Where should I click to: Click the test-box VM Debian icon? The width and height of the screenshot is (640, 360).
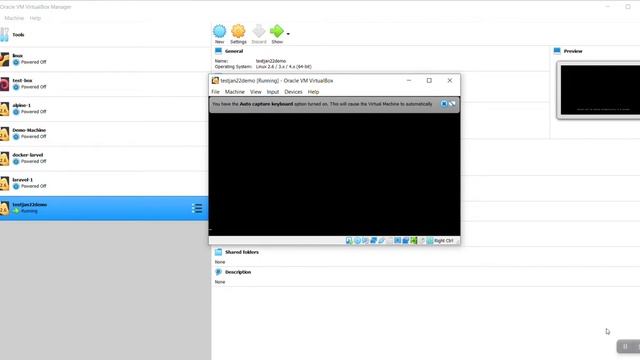[4, 84]
